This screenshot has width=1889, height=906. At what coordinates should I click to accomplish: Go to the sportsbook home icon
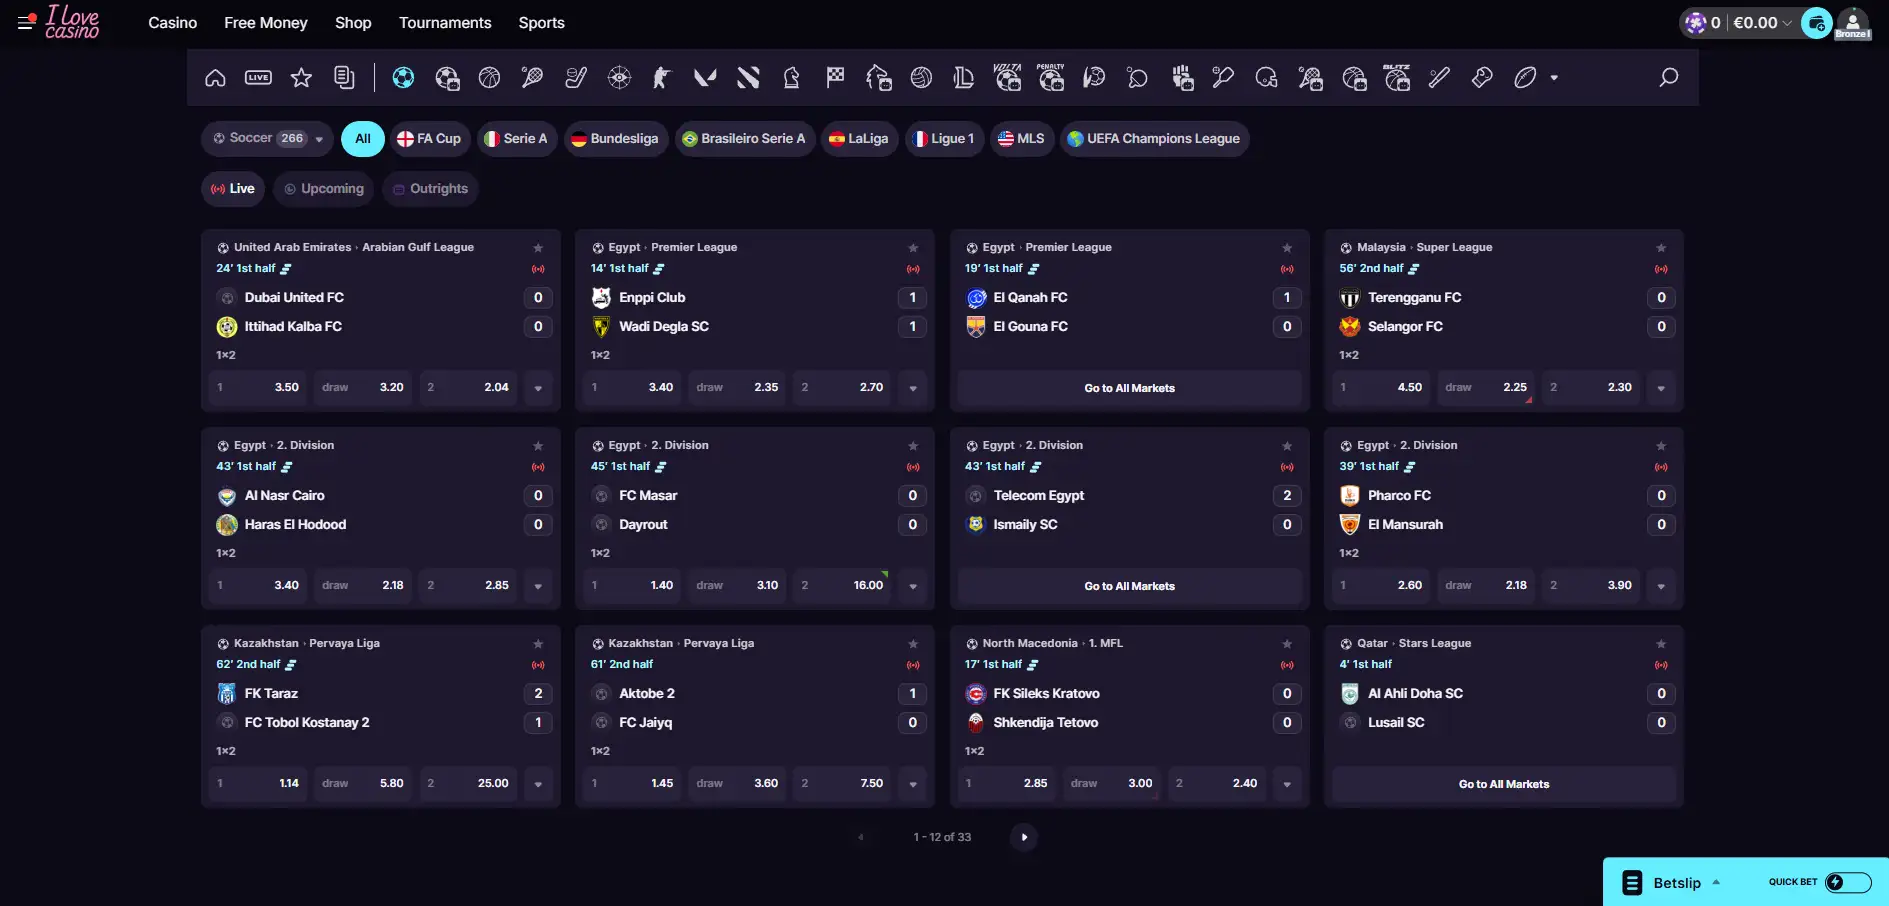(215, 78)
